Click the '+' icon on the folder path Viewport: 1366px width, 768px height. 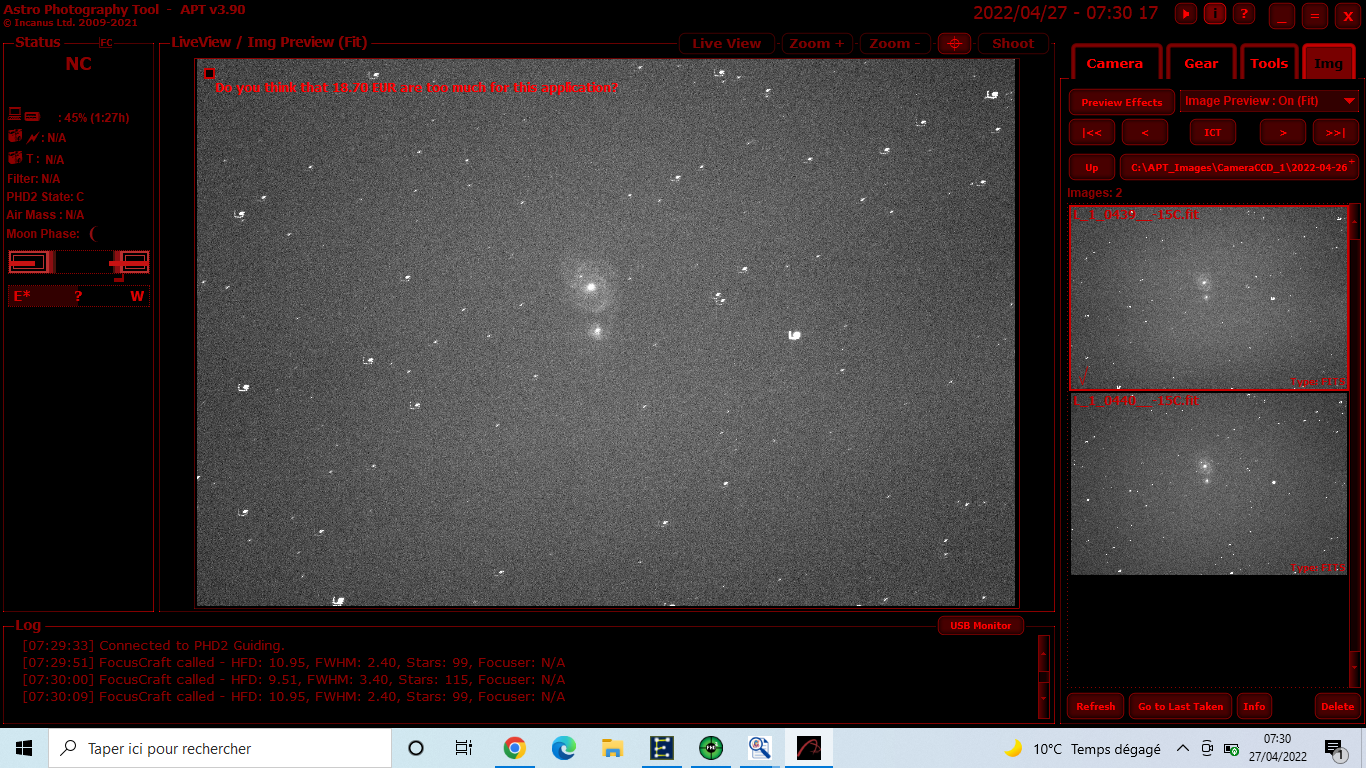point(1352,160)
